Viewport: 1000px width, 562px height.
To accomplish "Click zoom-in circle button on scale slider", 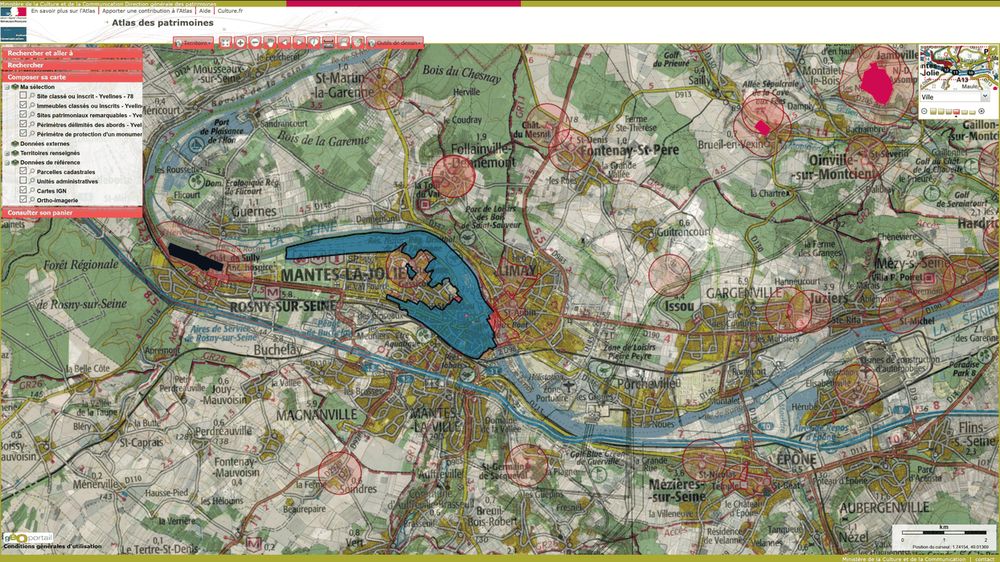I will (982, 111).
